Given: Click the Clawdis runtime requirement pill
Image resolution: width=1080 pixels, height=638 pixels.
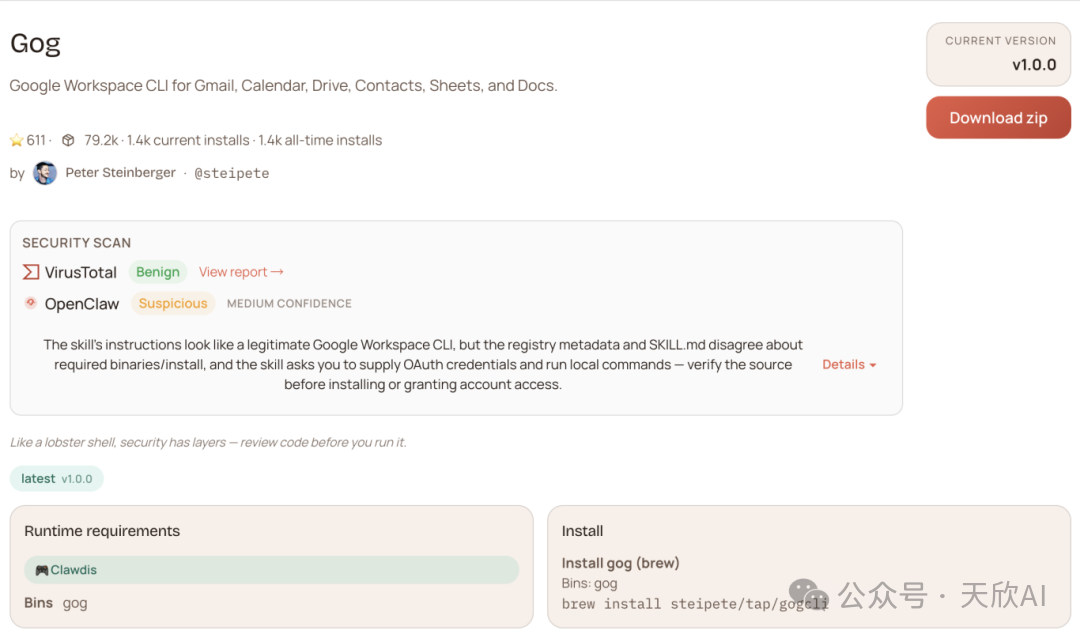Looking at the screenshot, I should coord(271,570).
